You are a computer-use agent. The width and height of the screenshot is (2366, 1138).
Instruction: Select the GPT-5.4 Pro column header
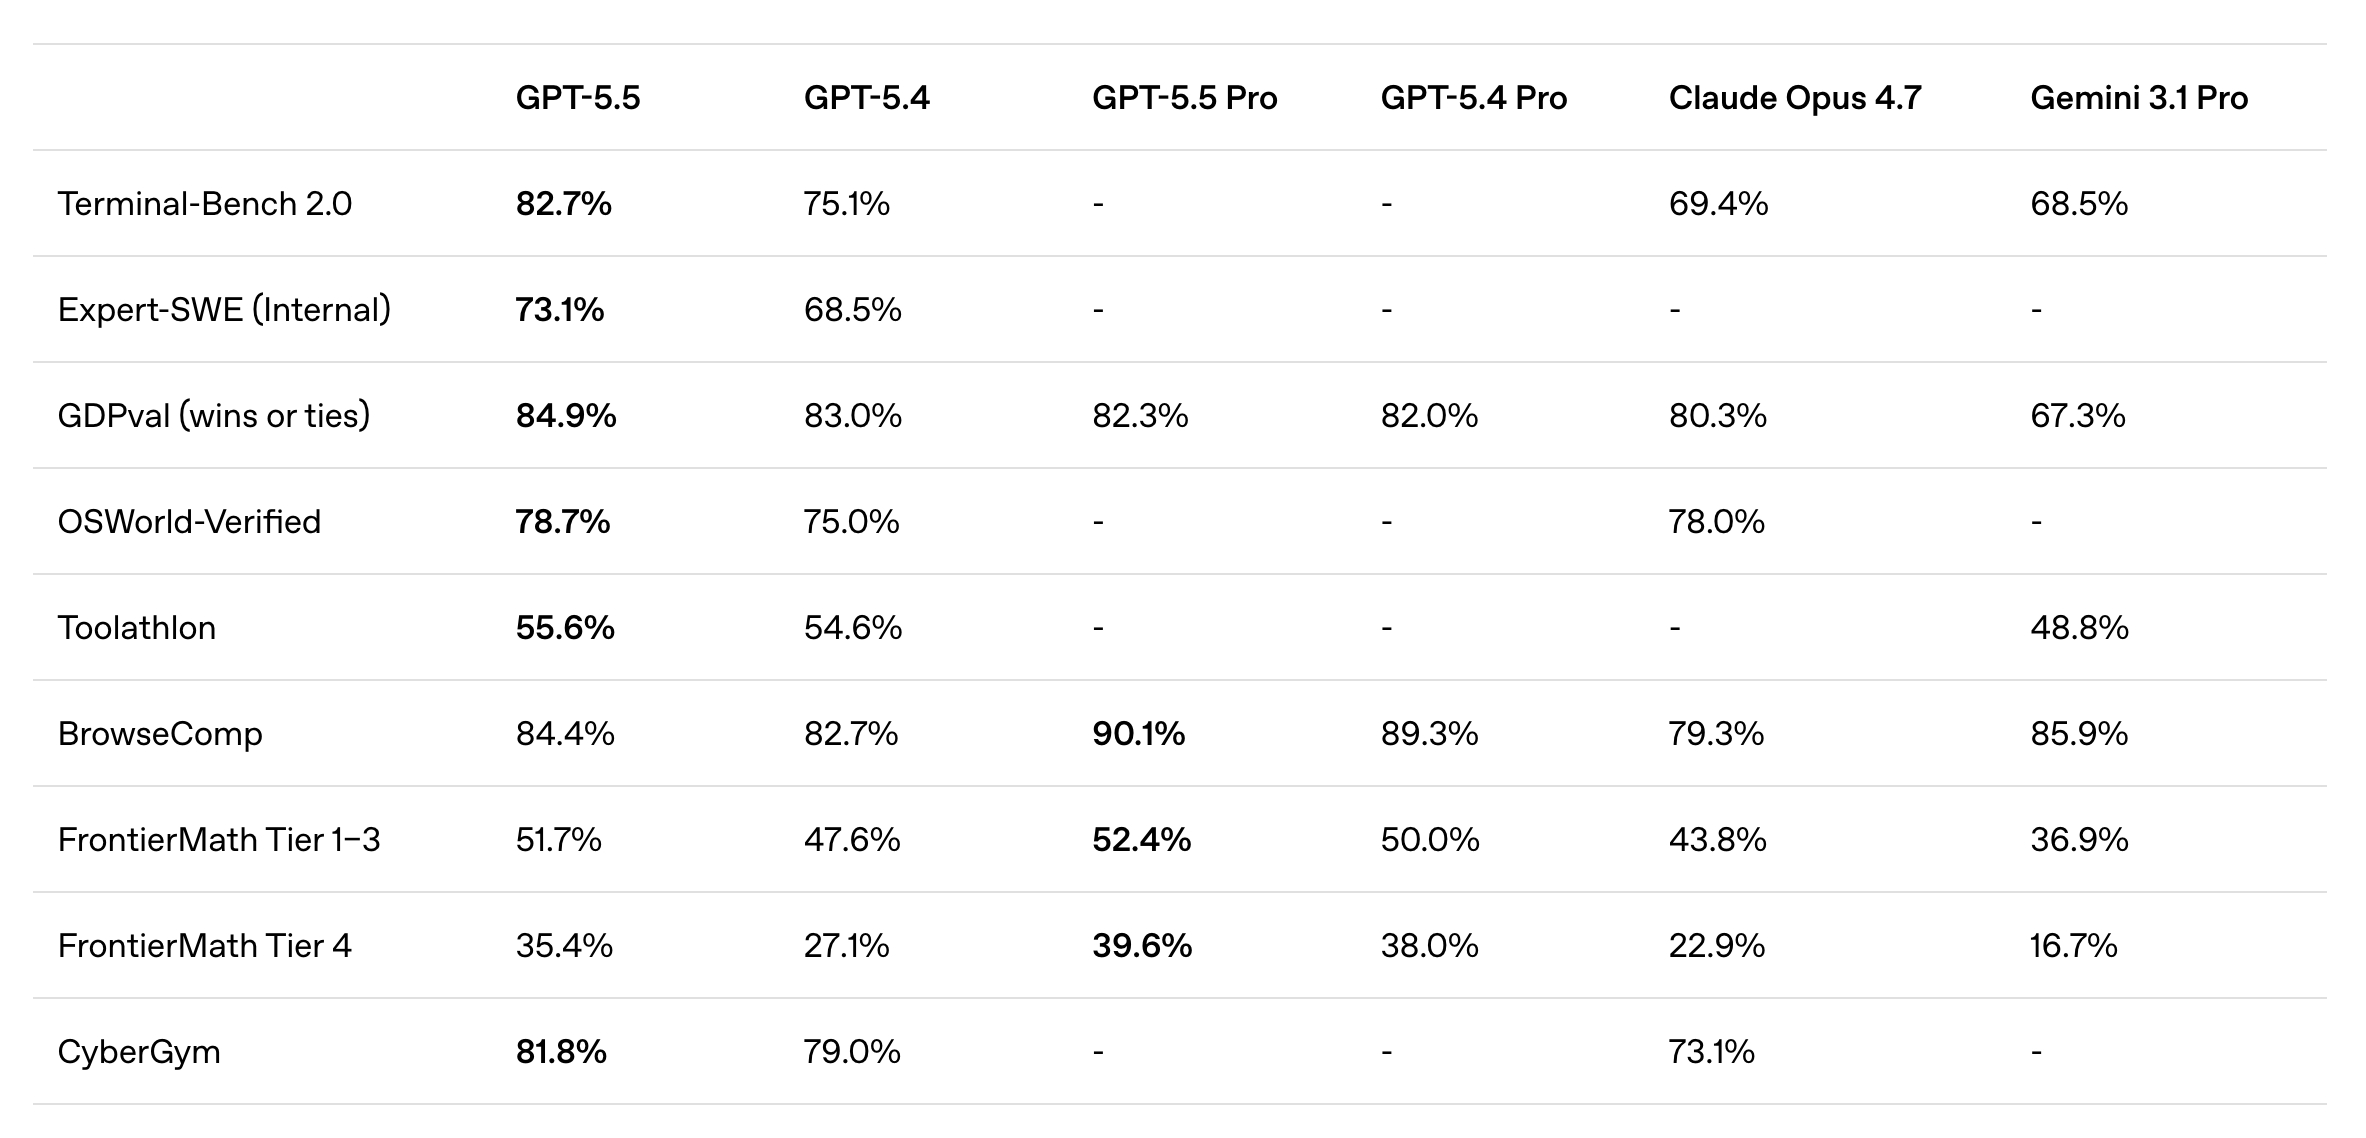(x=1473, y=98)
